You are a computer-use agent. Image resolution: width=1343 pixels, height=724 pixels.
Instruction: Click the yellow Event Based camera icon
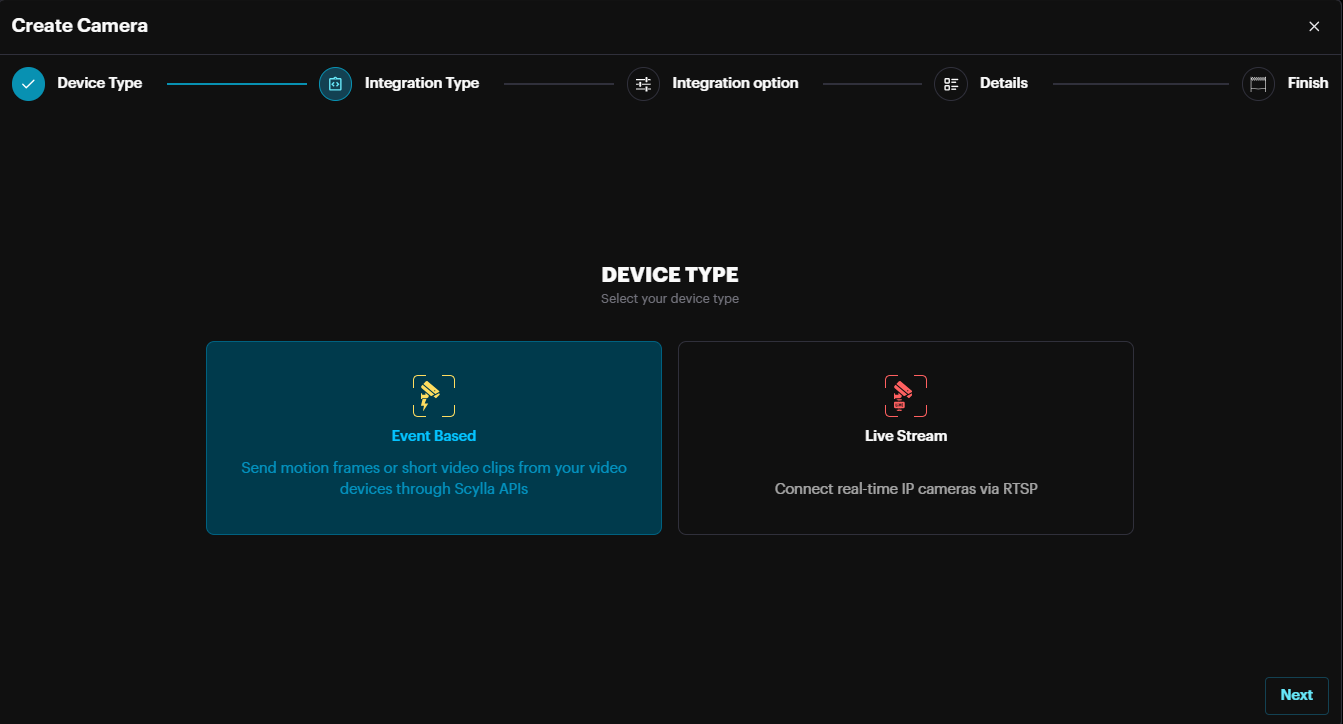coord(433,396)
